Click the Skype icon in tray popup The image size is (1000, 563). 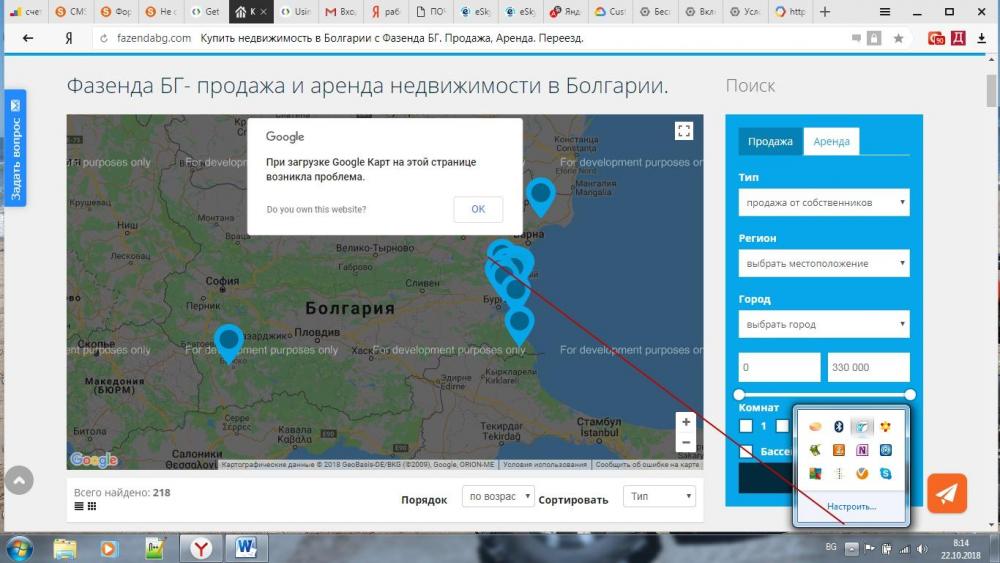click(x=885, y=473)
